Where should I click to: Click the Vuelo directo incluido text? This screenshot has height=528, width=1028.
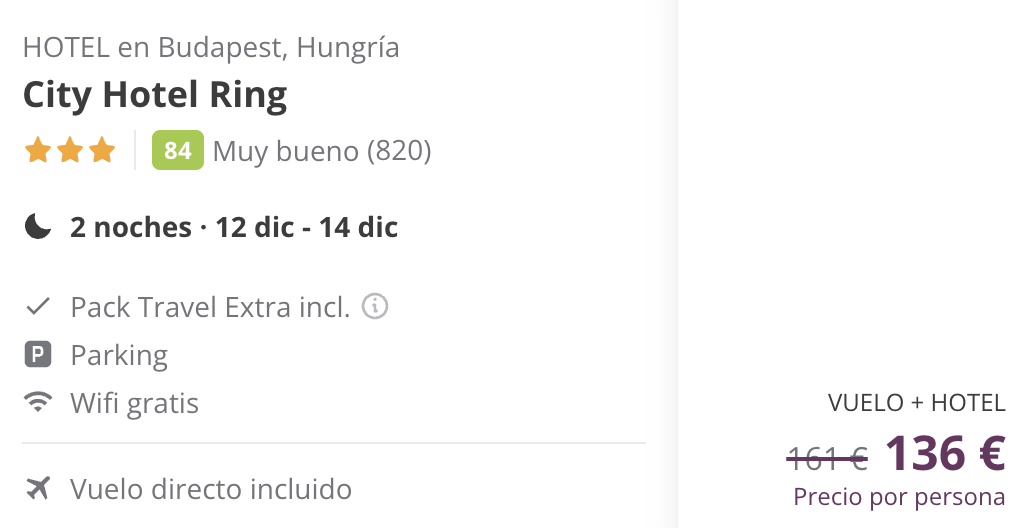point(211,489)
